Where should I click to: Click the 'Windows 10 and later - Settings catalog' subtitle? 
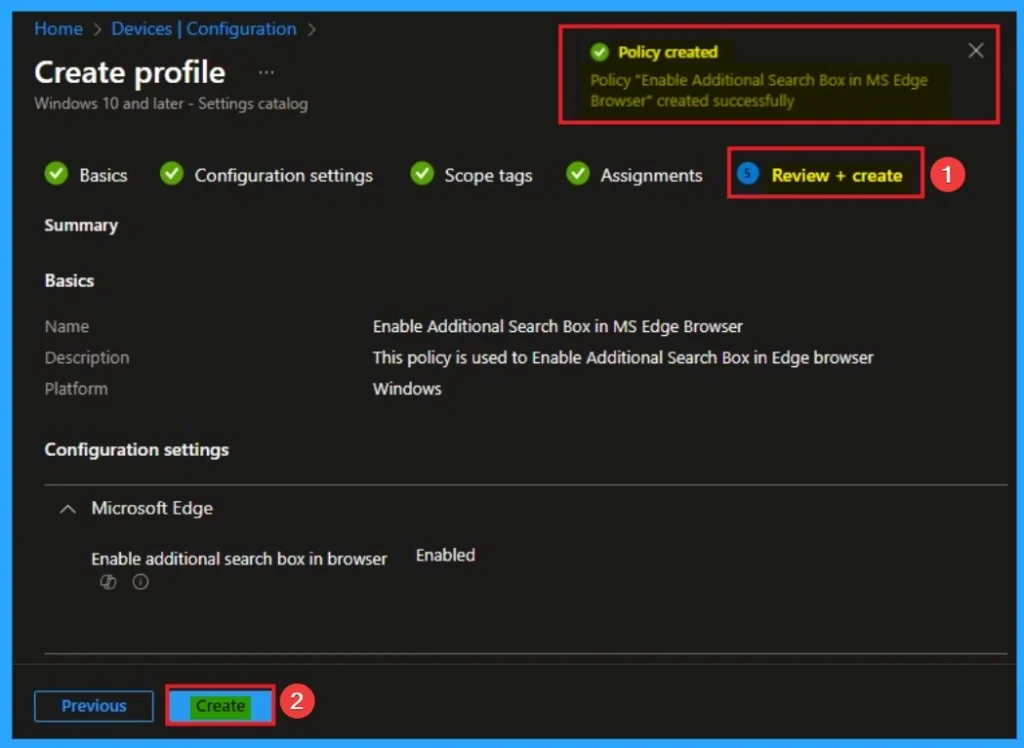[170, 104]
